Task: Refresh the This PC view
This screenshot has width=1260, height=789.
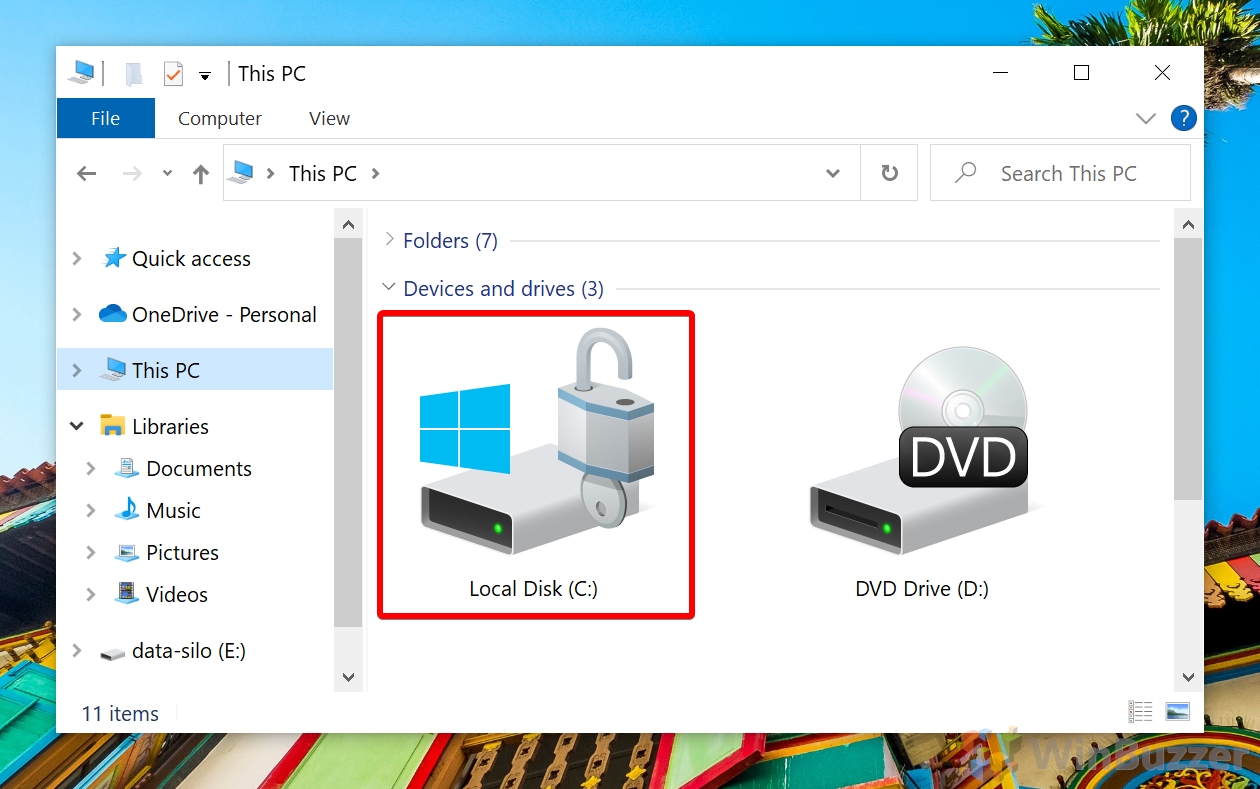Action: click(x=889, y=173)
